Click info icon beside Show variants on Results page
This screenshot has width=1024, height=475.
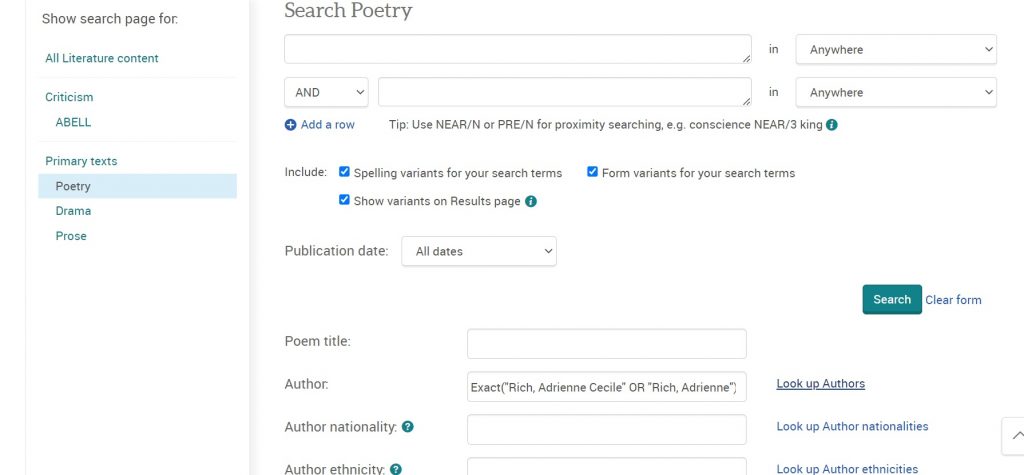click(531, 201)
